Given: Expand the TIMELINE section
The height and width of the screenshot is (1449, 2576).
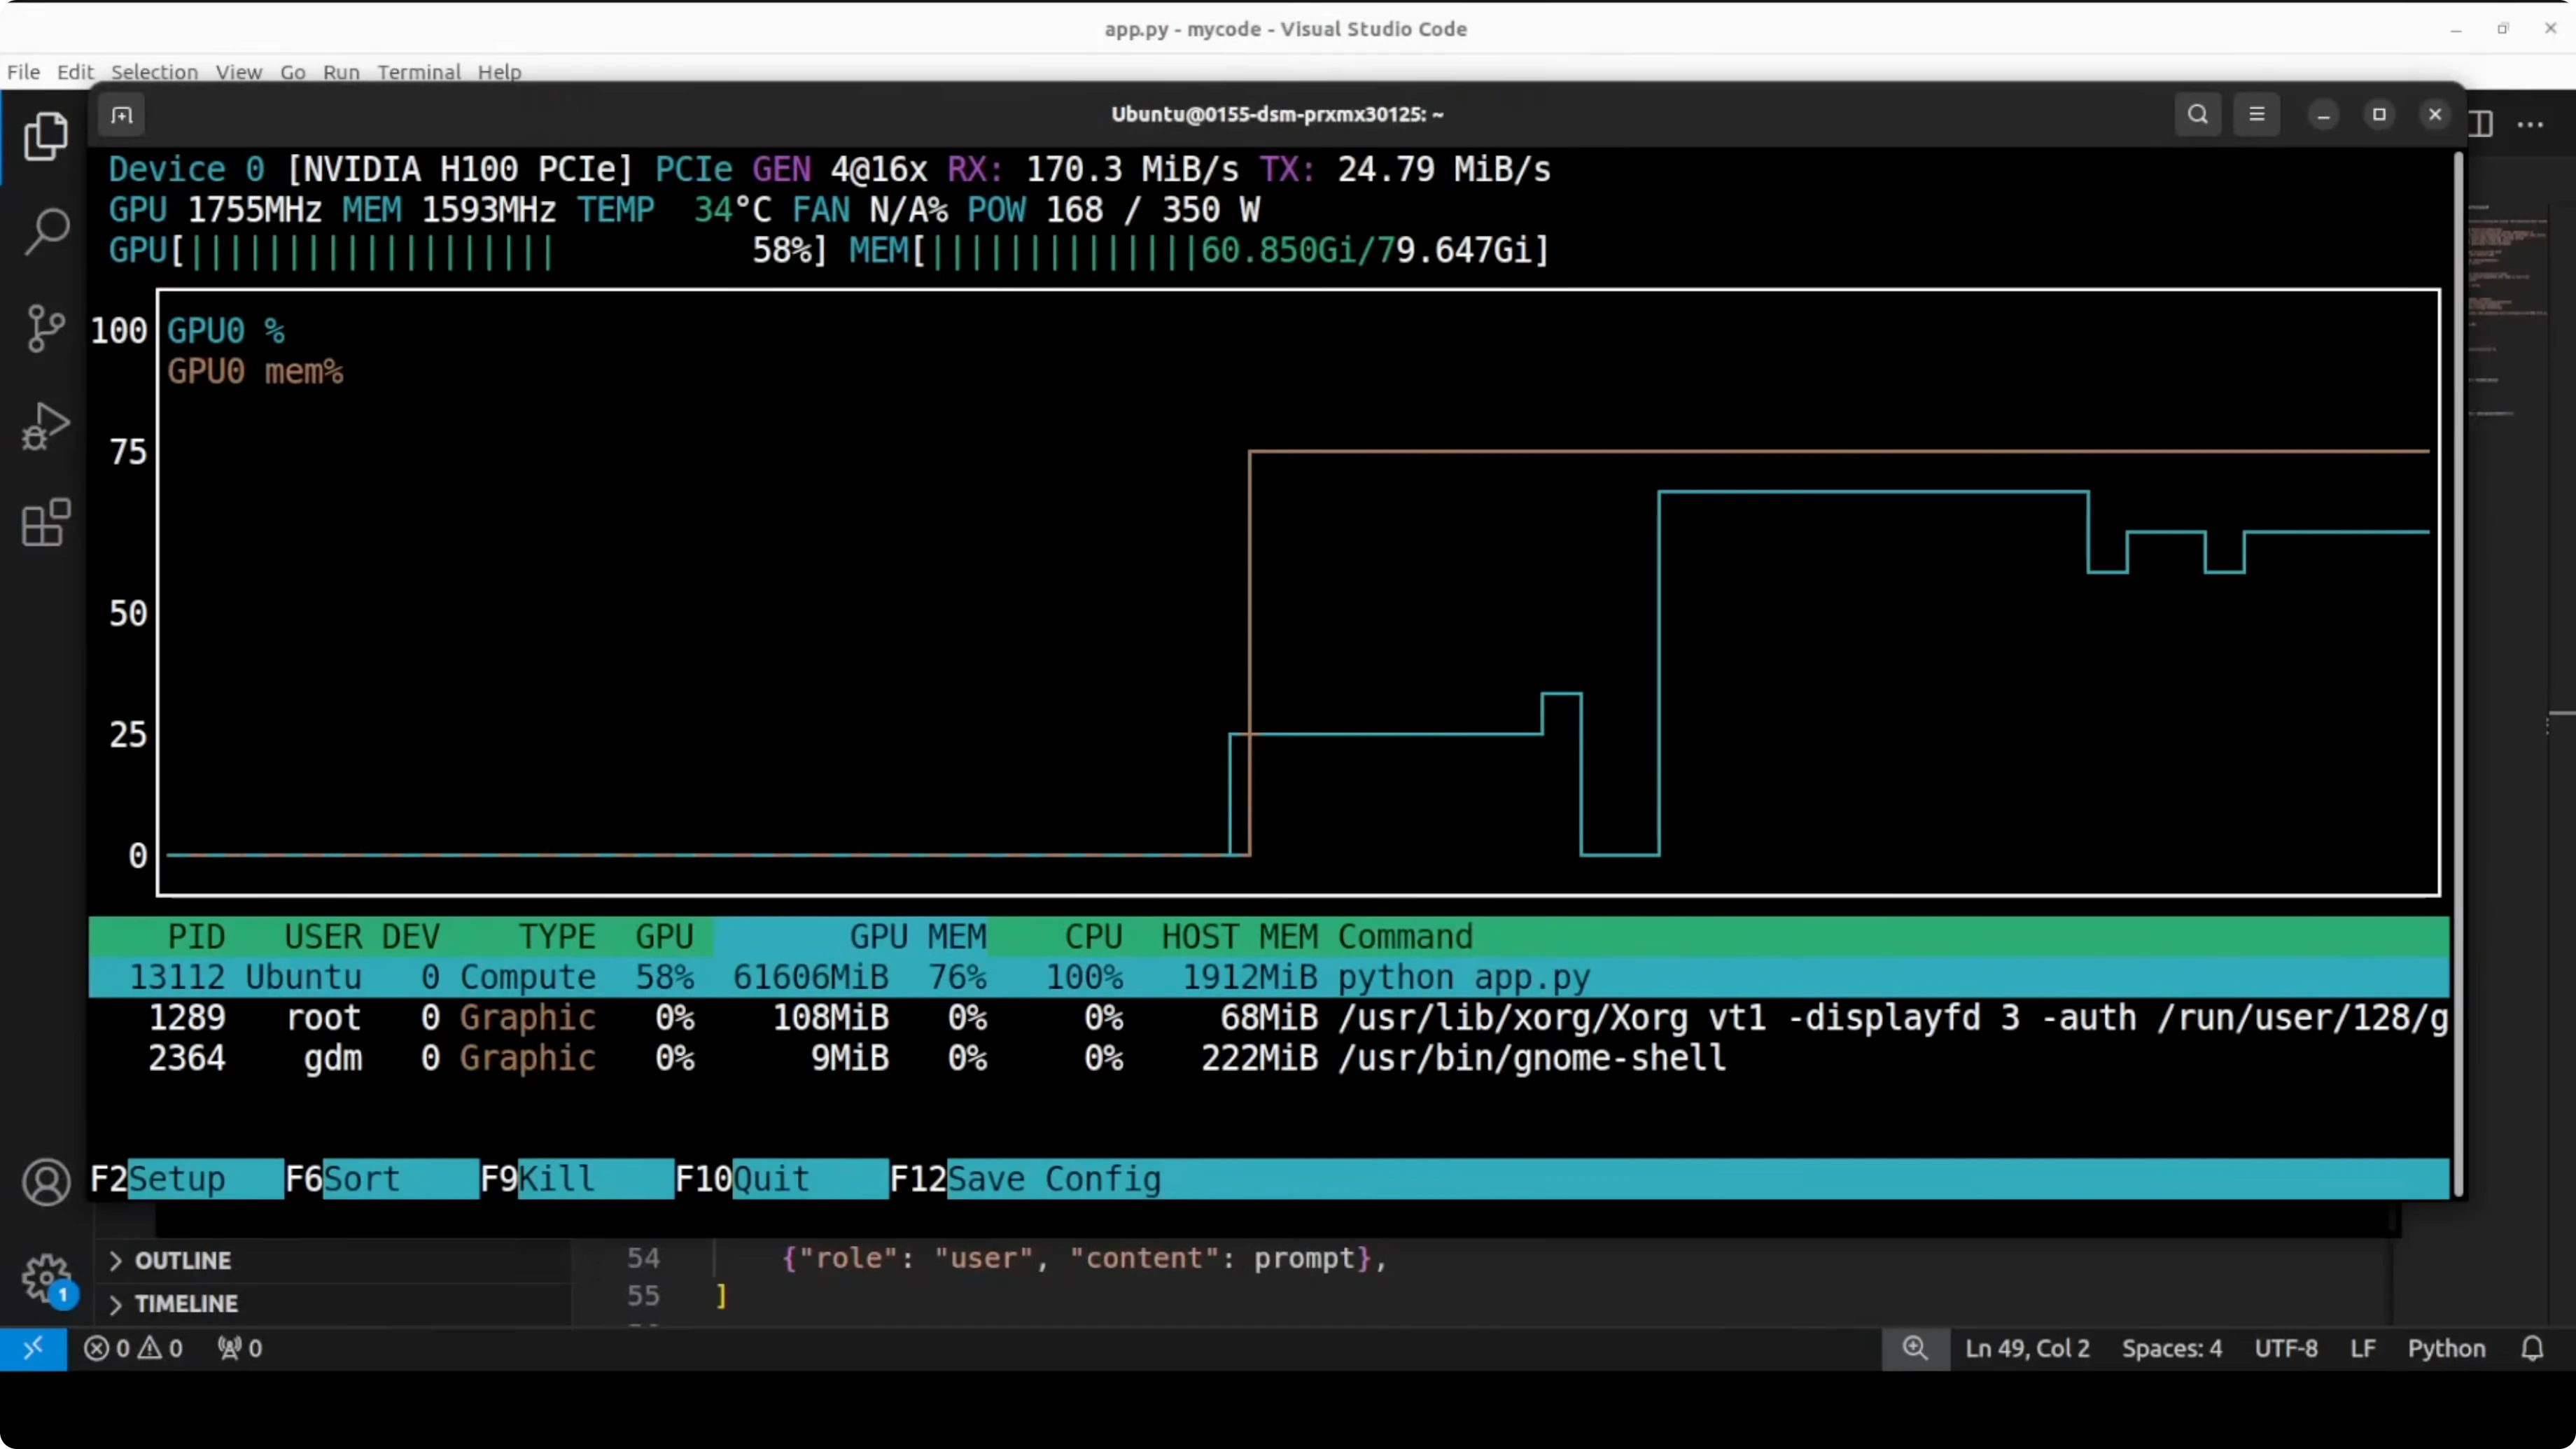Looking at the screenshot, I should 185,1304.
